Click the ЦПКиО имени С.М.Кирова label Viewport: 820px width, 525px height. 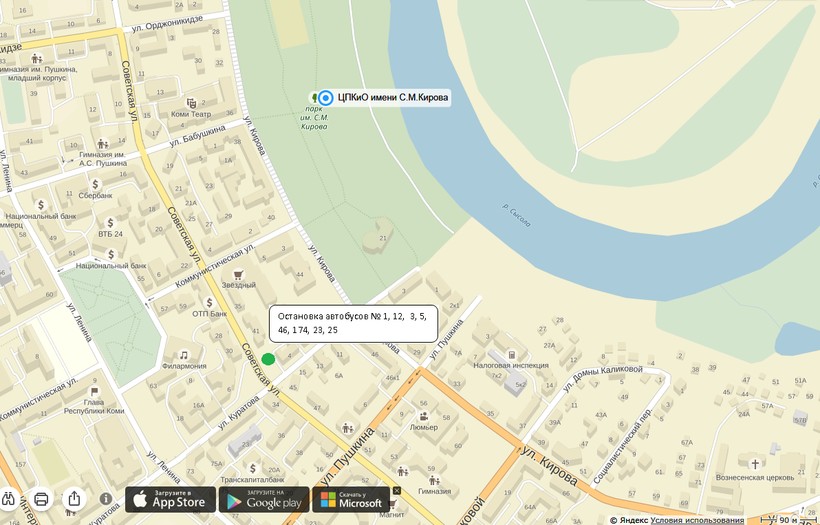pos(393,97)
